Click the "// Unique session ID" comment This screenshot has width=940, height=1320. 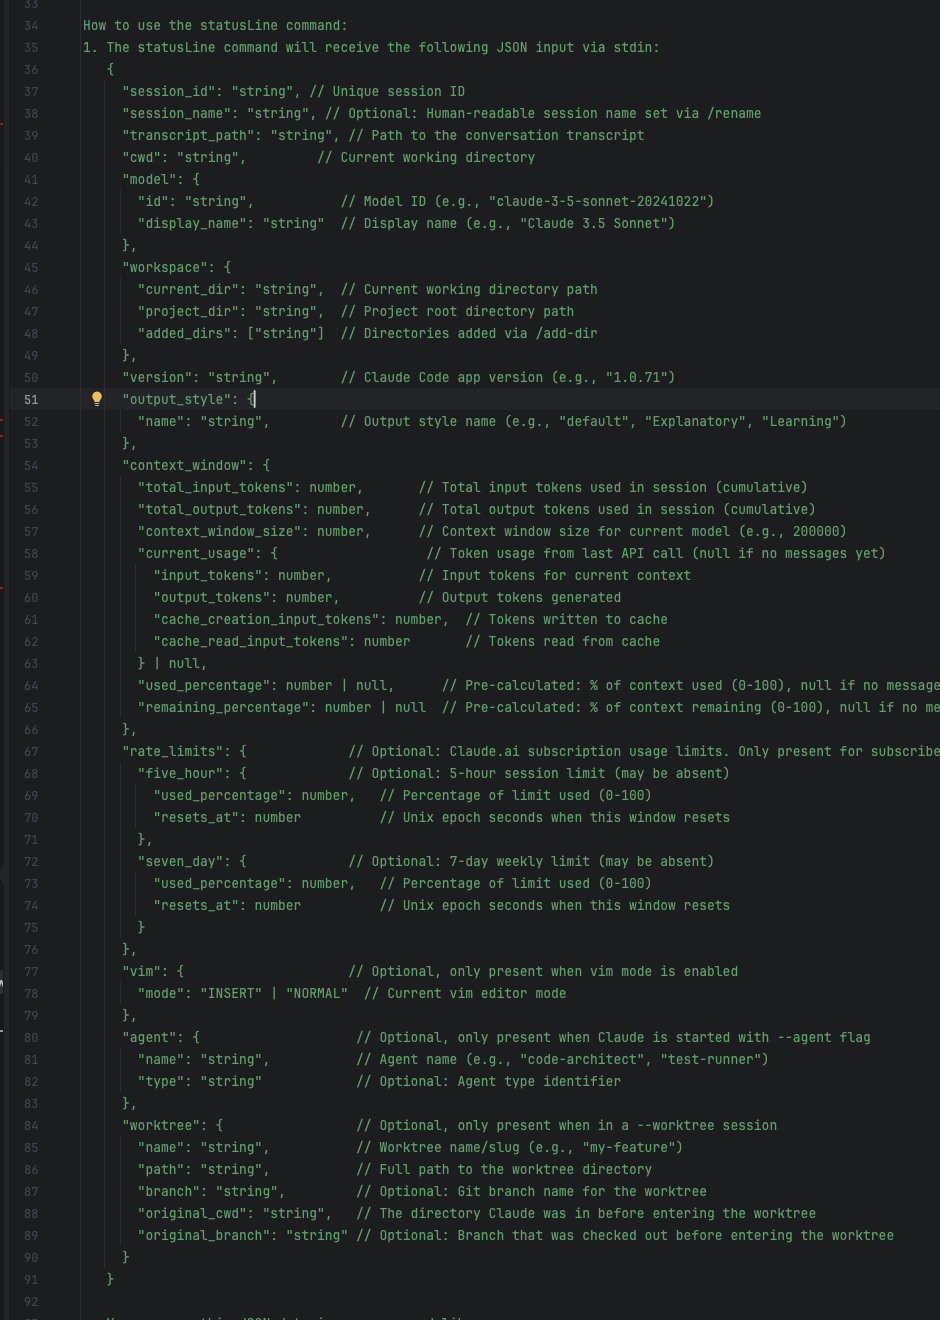tap(387, 91)
